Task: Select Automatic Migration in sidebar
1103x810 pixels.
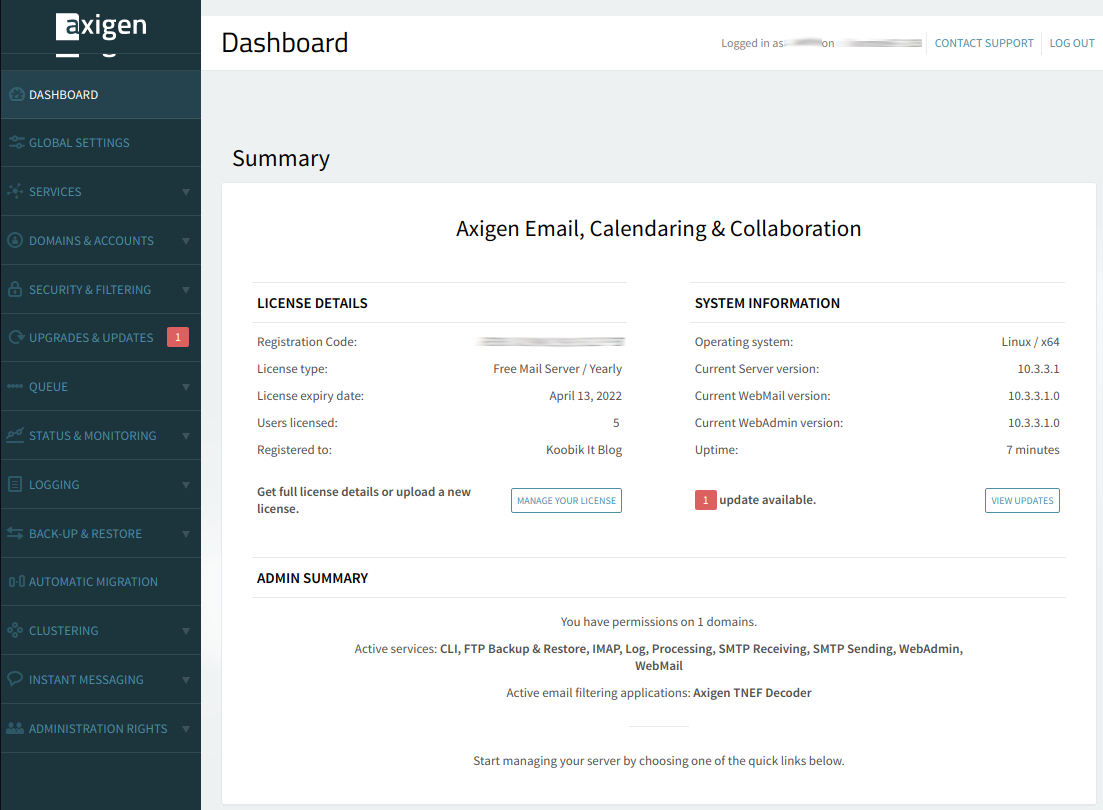Action: pos(101,581)
